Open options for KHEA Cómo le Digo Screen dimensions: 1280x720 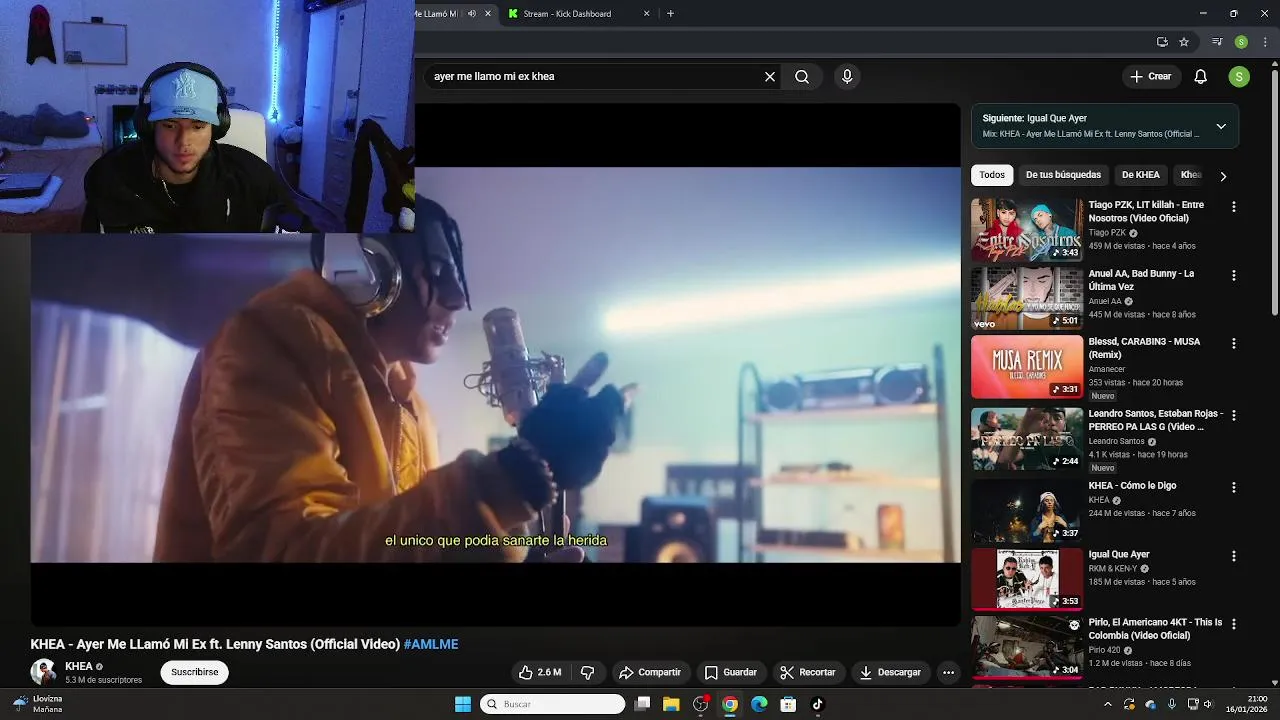pyautogui.click(x=1233, y=487)
